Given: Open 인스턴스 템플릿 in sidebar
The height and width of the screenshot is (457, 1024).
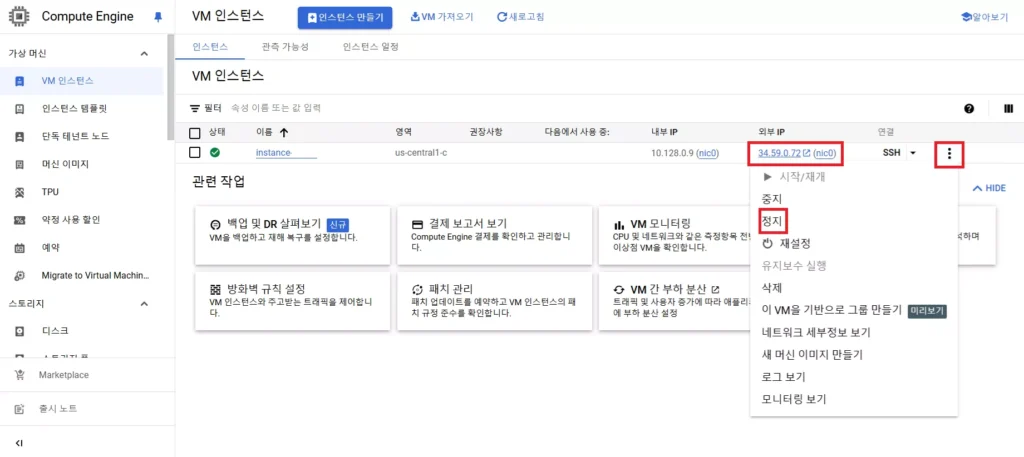Looking at the screenshot, I should [75, 109].
